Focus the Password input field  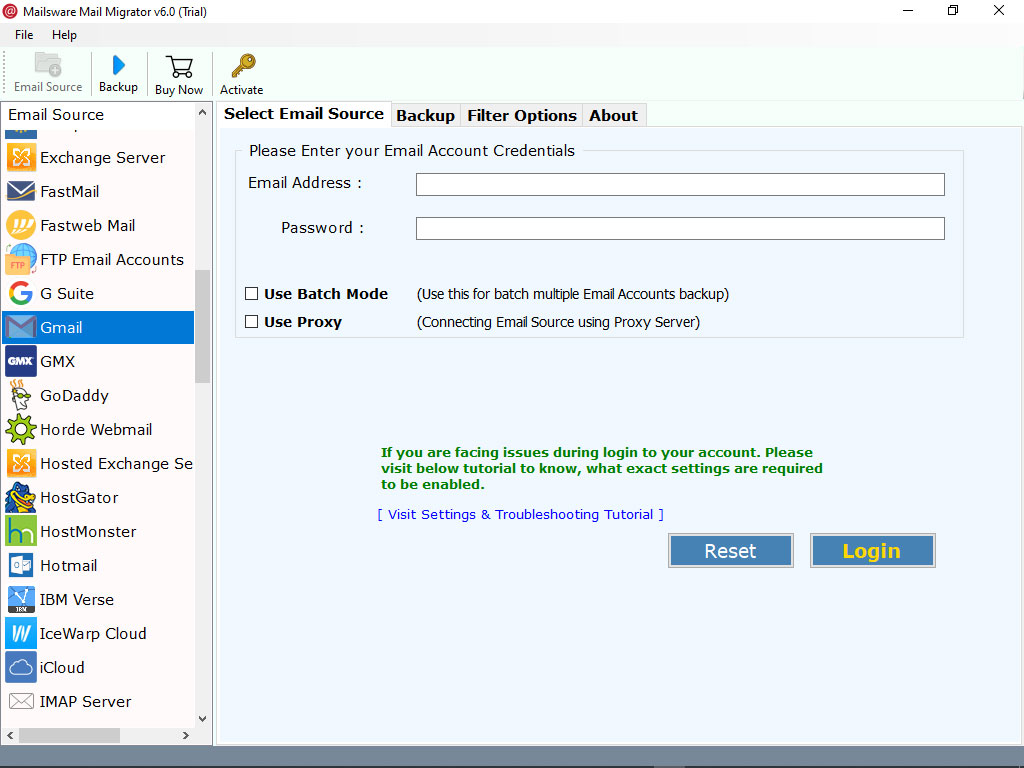pyautogui.click(x=680, y=229)
